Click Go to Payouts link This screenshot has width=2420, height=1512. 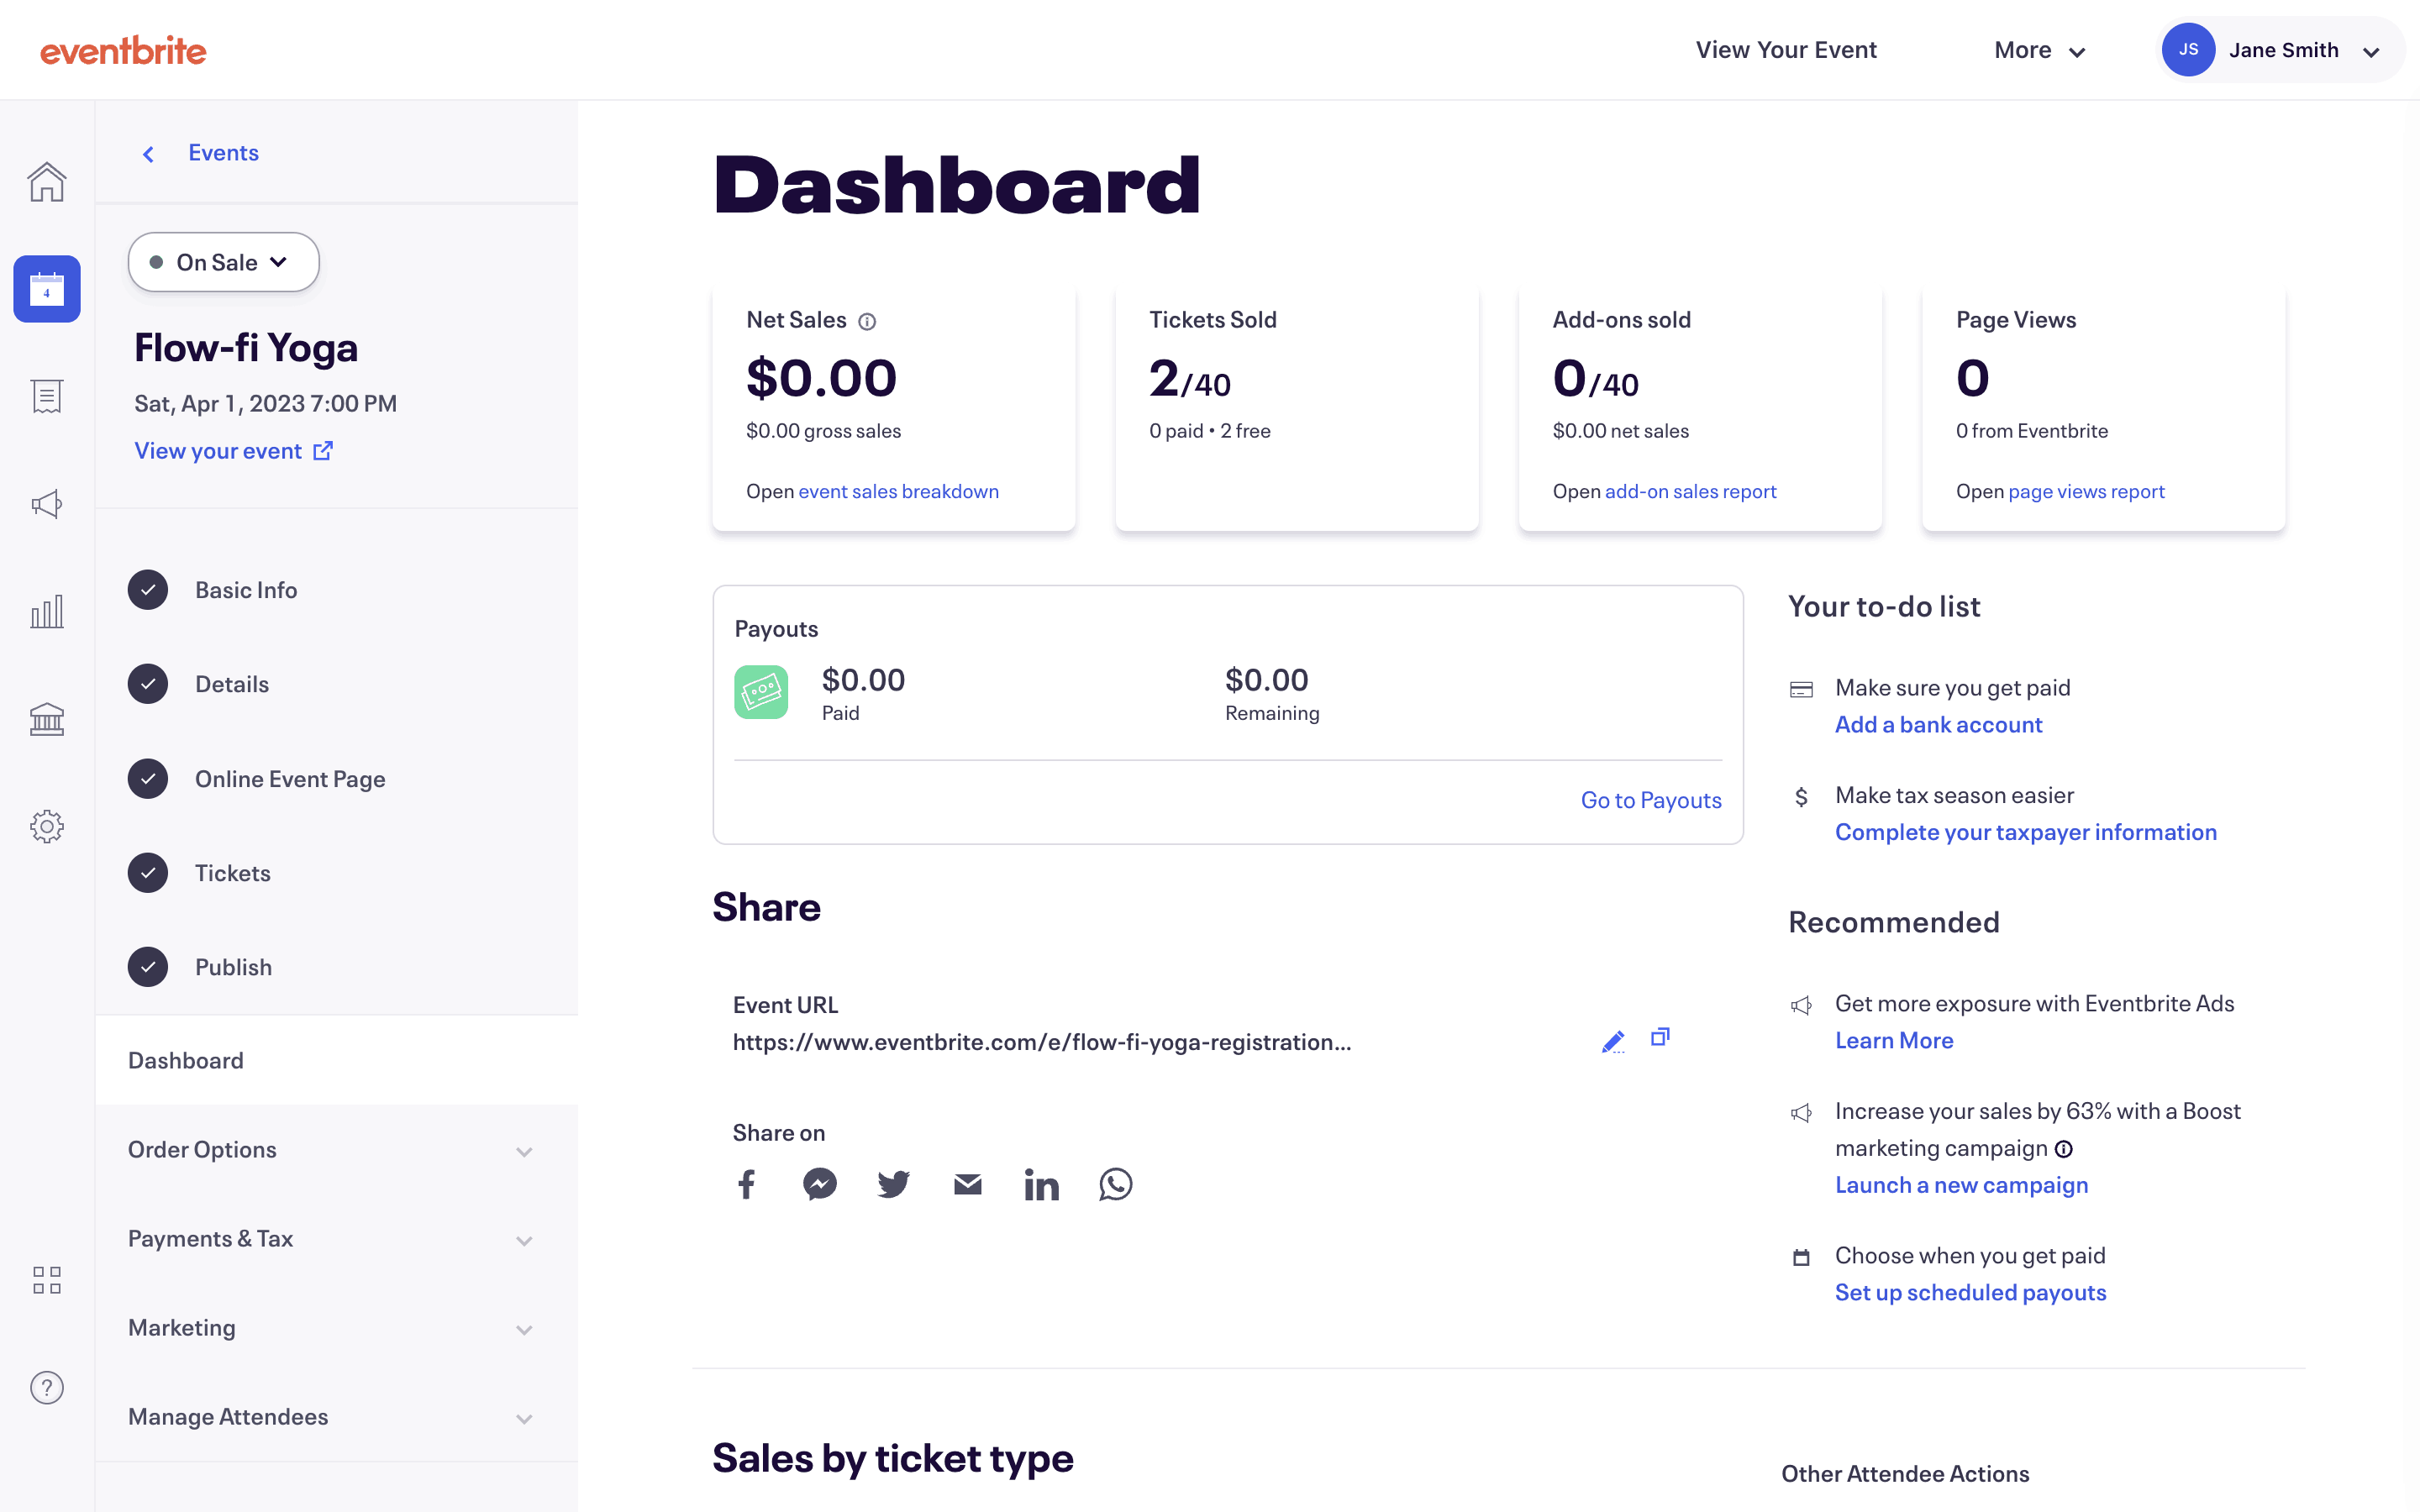tap(1650, 800)
